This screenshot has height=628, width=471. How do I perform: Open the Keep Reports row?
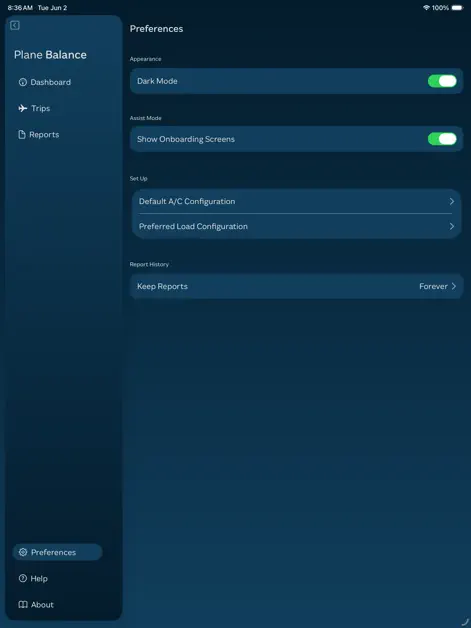click(296, 286)
